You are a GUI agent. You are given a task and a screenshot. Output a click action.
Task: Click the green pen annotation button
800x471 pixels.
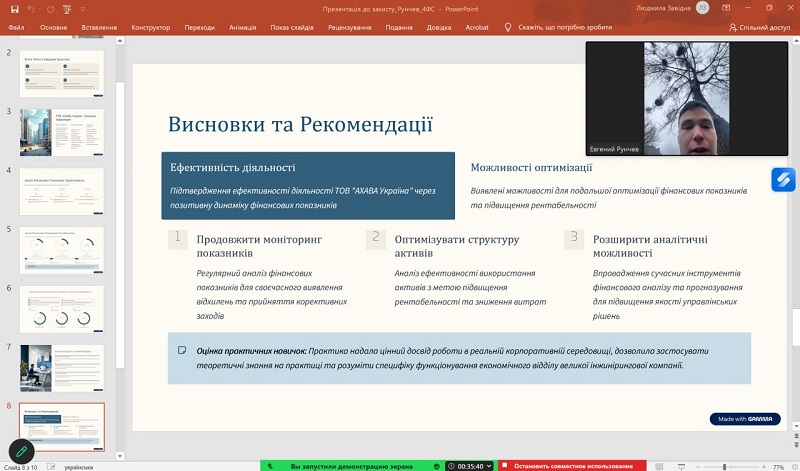point(22,452)
